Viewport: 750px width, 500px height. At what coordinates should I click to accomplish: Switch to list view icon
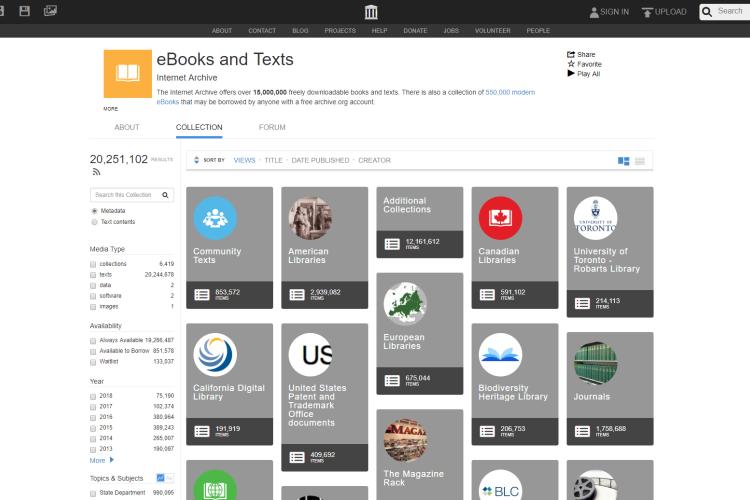tap(640, 161)
